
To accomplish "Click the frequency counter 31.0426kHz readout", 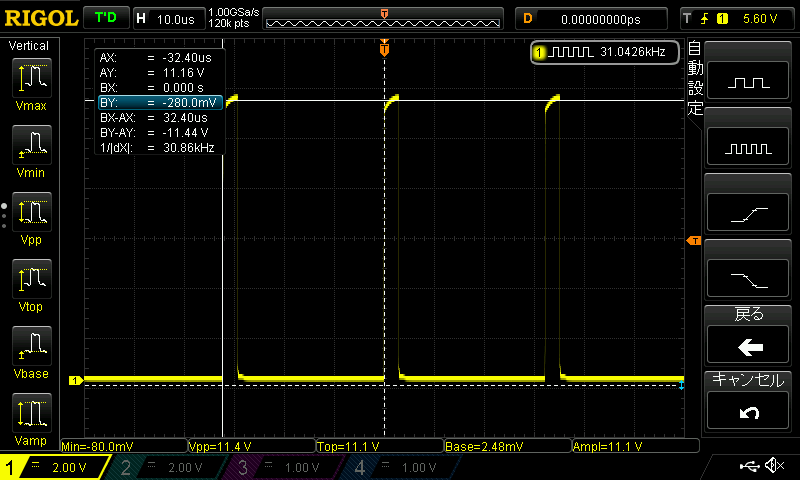I will click(605, 52).
